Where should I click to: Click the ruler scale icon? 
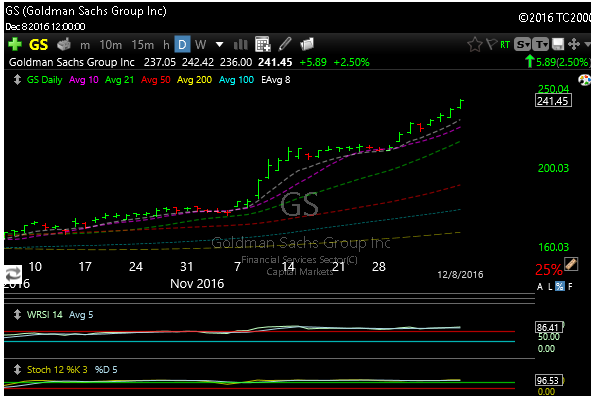tap(571, 264)
